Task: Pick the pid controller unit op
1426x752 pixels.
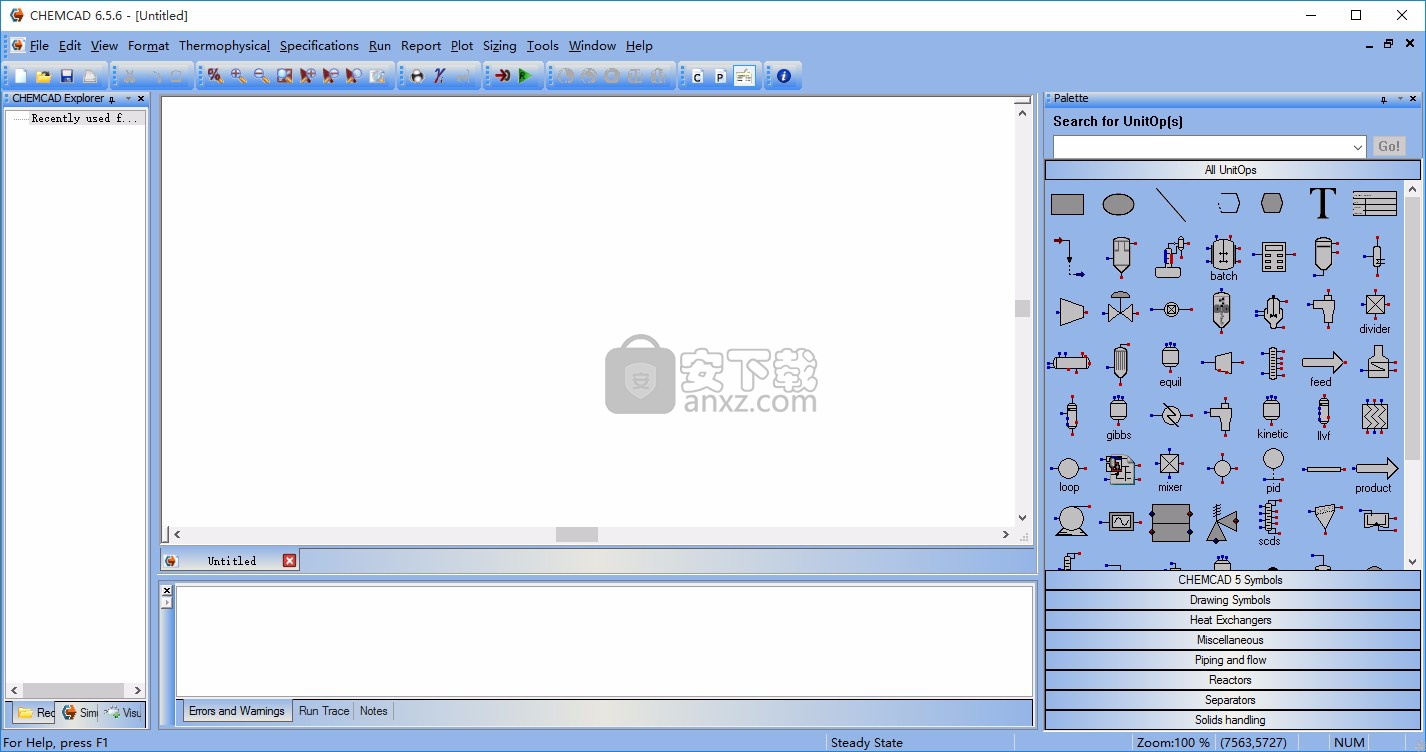Action: (x=1273, y=470)
